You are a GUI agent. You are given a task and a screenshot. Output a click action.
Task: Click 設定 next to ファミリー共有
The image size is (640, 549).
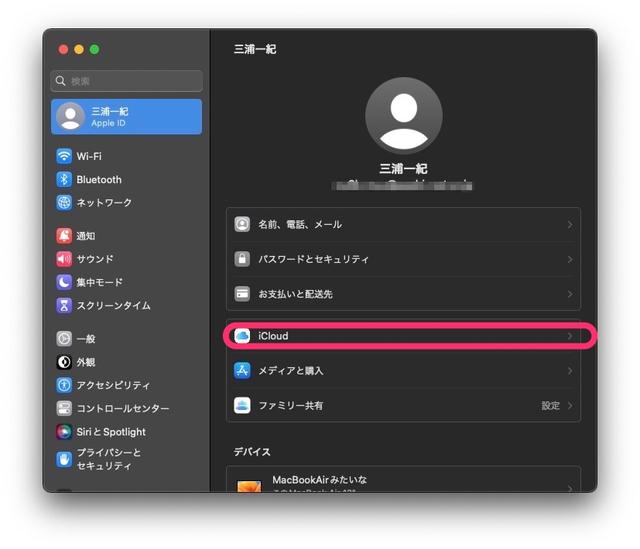(550, 406)
